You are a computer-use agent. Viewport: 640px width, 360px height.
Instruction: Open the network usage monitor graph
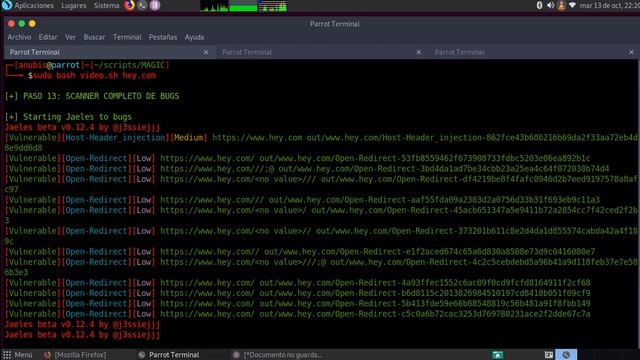tap(273, 6)
